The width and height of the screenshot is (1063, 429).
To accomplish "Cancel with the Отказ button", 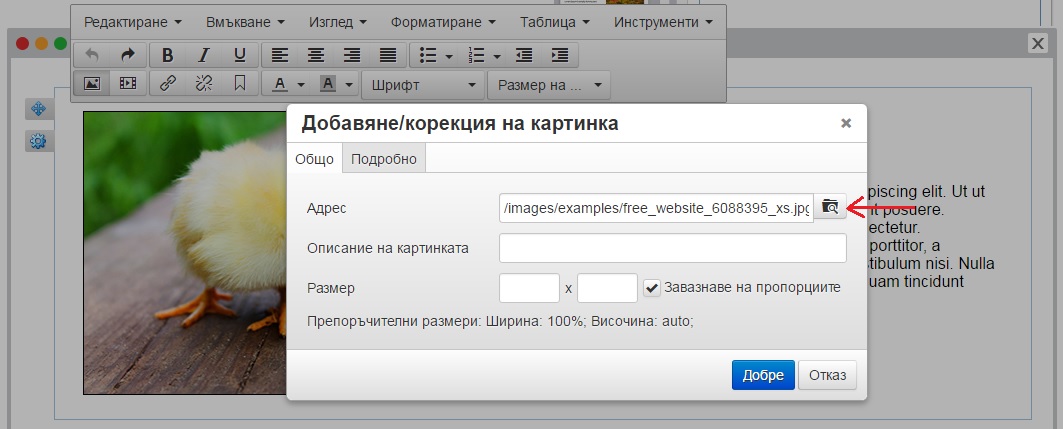I will 827,375.
